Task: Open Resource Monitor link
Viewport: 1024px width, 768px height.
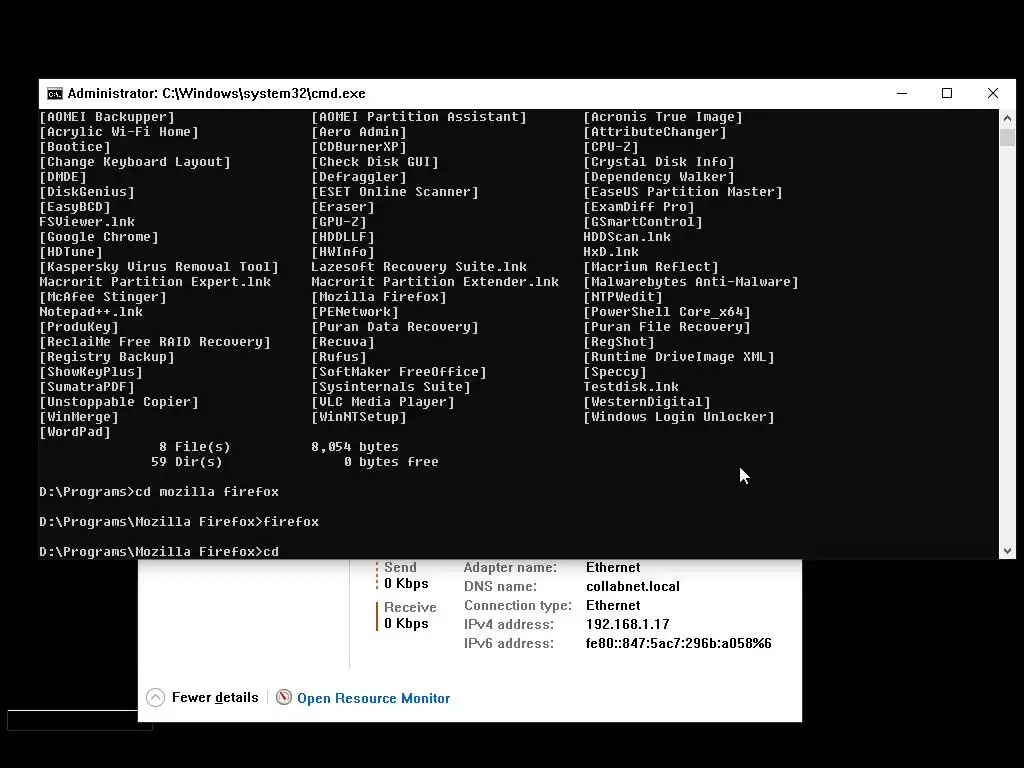Action: pos(374,698)
